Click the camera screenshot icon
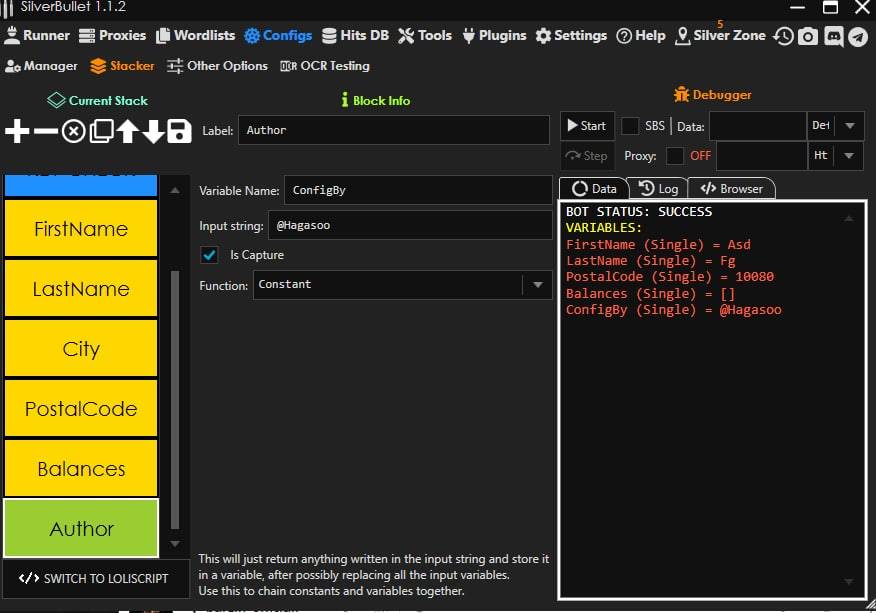This screenshot has width=876, height=613. tap(808, 36)
